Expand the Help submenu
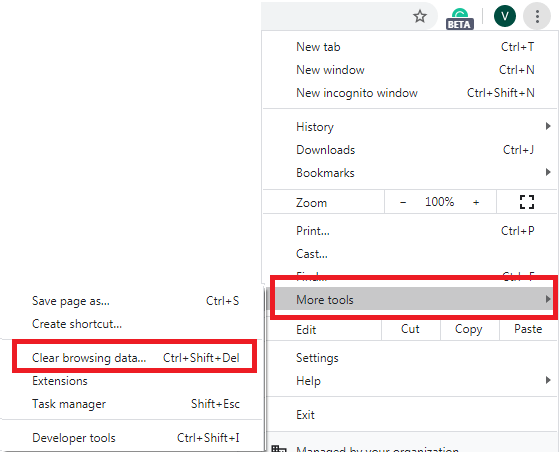The height and width of the screenshot is (452, 559). [x=413, y=381]
